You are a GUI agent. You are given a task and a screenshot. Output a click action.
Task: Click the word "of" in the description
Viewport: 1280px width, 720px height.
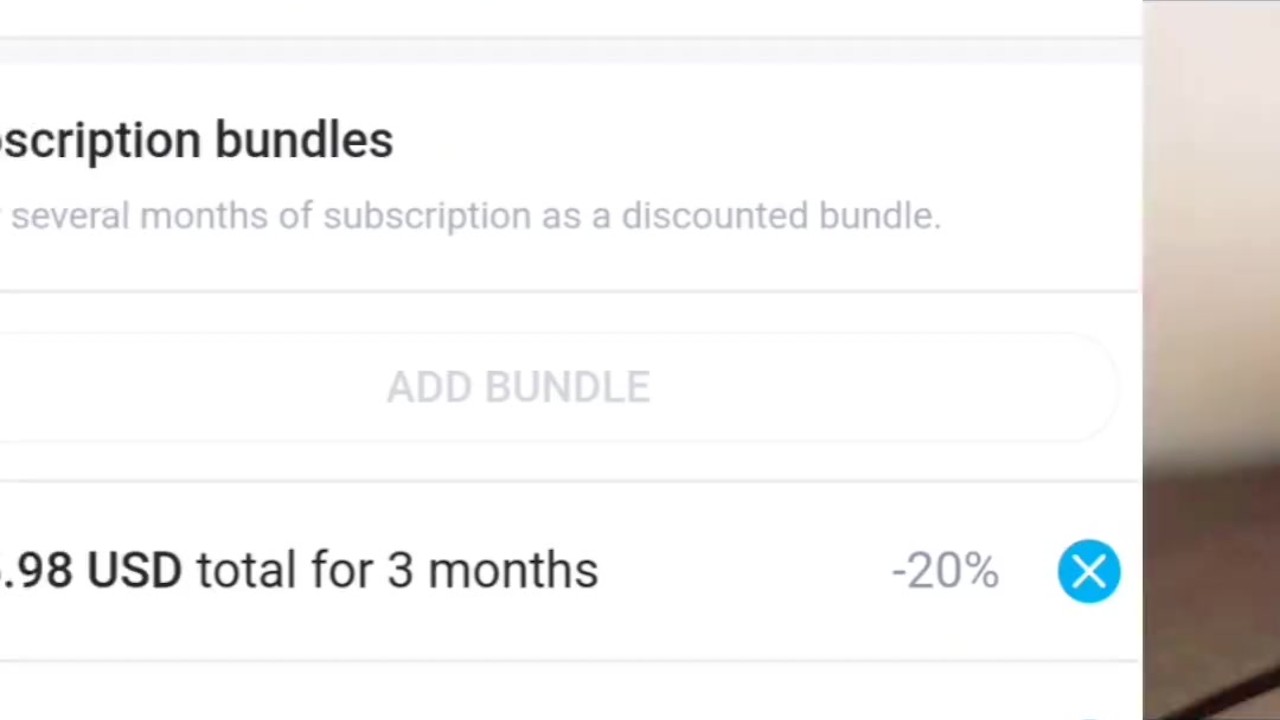pyautogui.click(x=295, y=216)
